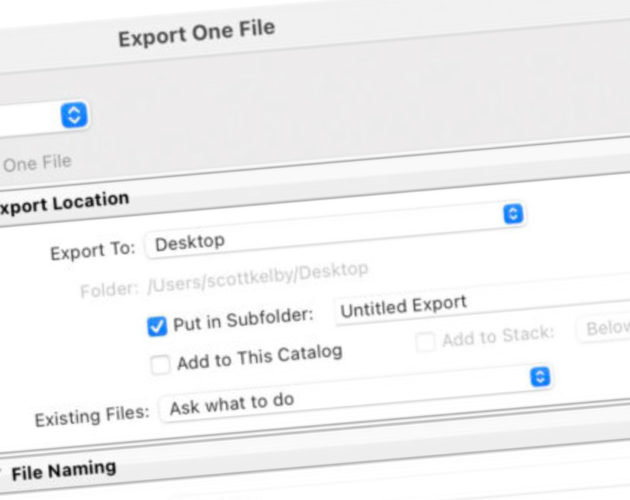The height and width of the screenshot is (500, 630).
Task: Click the Untitled Export subfolder name field
Action: click(470, 305)
